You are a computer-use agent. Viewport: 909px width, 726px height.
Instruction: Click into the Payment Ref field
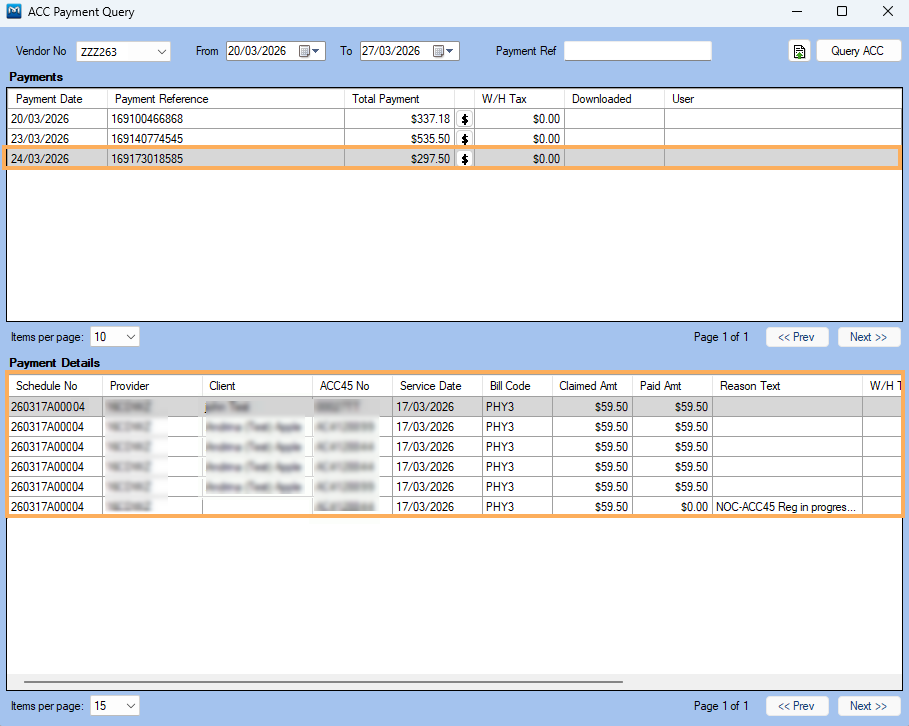(638, 51)
